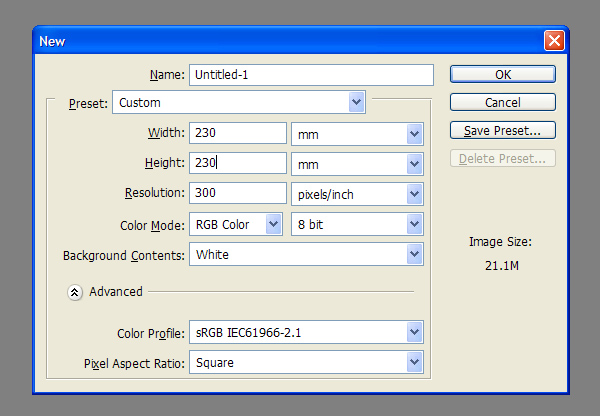Viewport: 600px width, 416px height.
Task: Click the Save Preset button
Action: click(503, 131)
